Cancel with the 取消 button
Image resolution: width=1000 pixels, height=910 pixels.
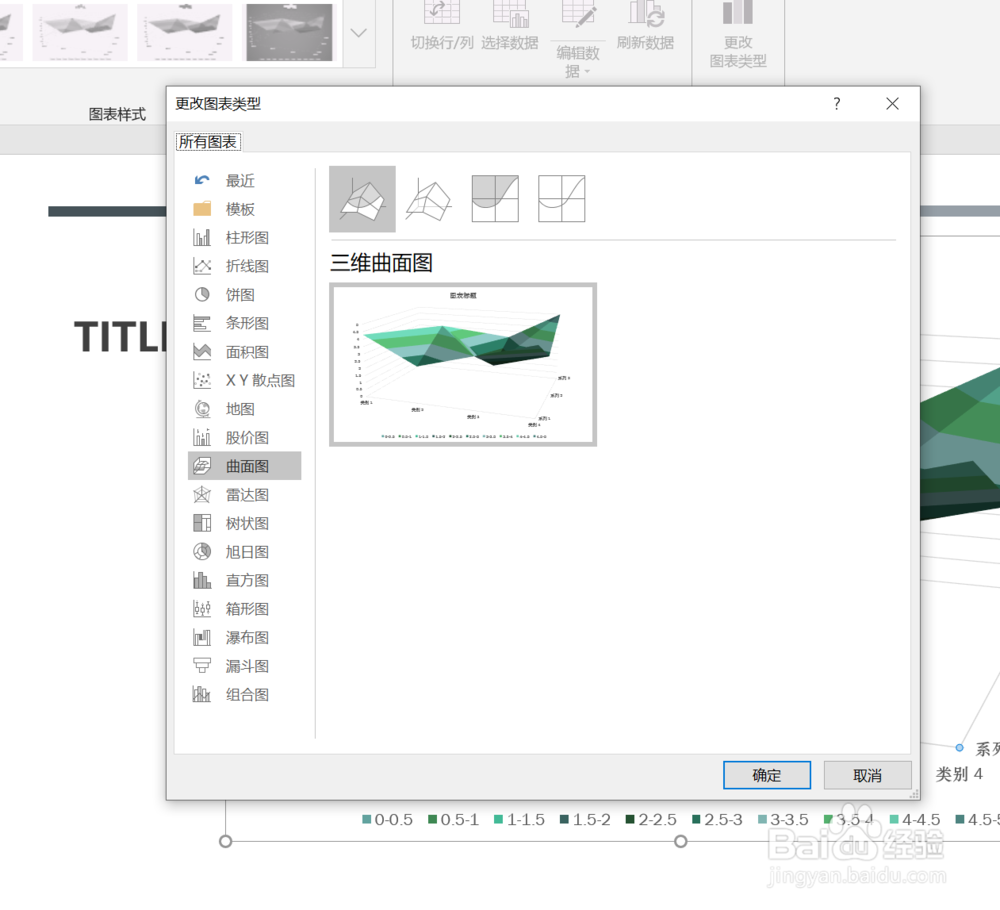pyautogui.click(x=867, y=775)
